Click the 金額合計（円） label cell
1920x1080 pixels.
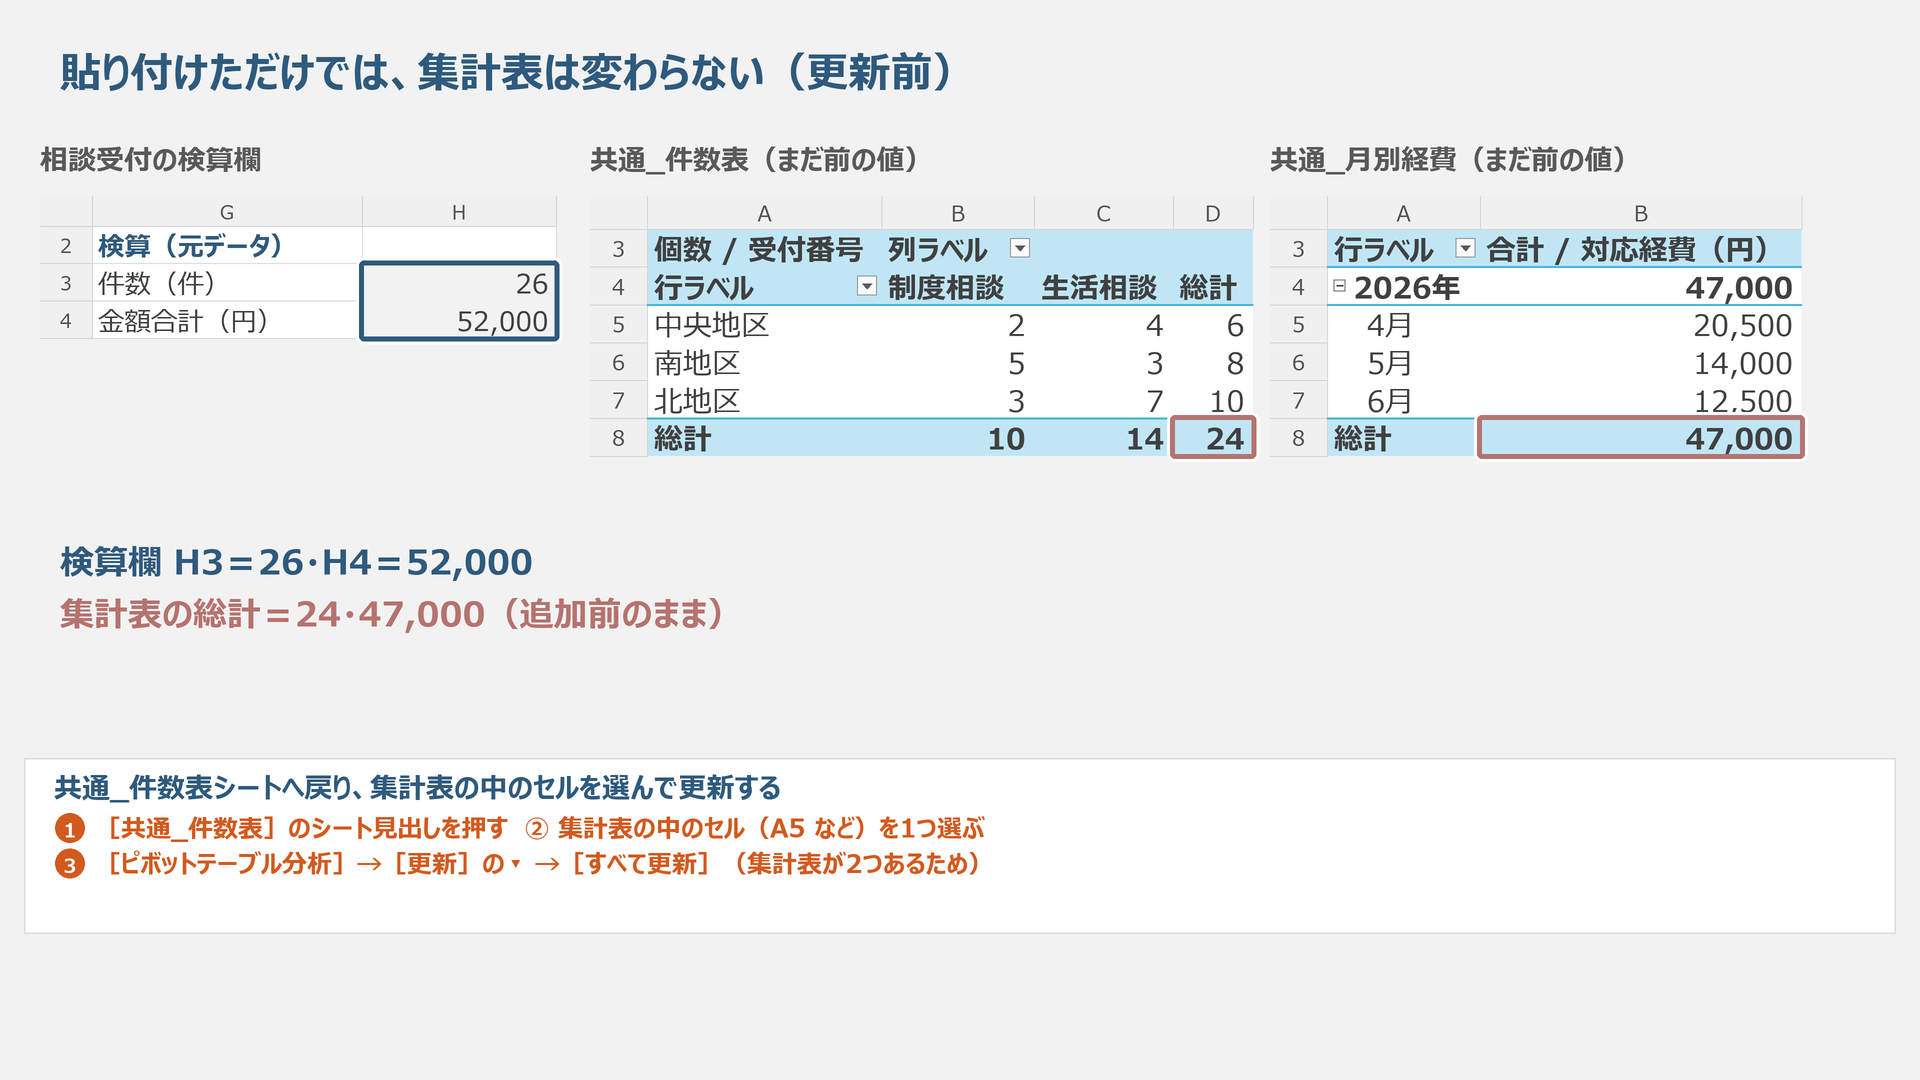(227, 321)
